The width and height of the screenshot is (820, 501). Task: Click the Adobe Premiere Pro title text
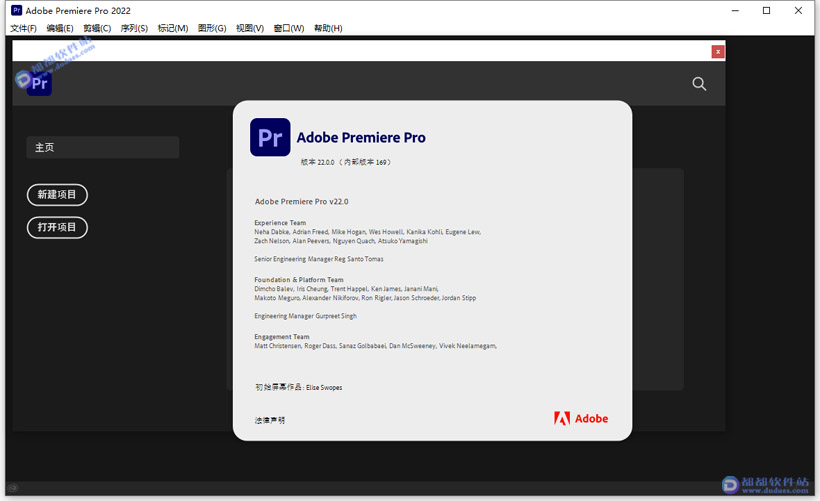(361, 138)
